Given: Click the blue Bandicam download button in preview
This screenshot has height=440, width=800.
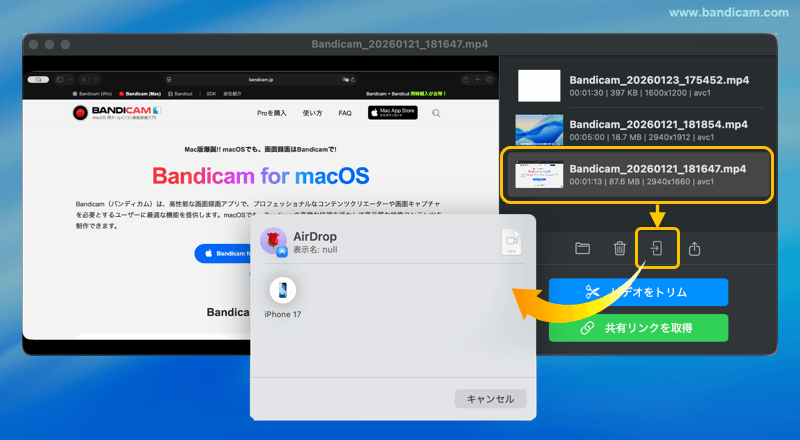Looking at the screenshot, I should tap(223, 253).
